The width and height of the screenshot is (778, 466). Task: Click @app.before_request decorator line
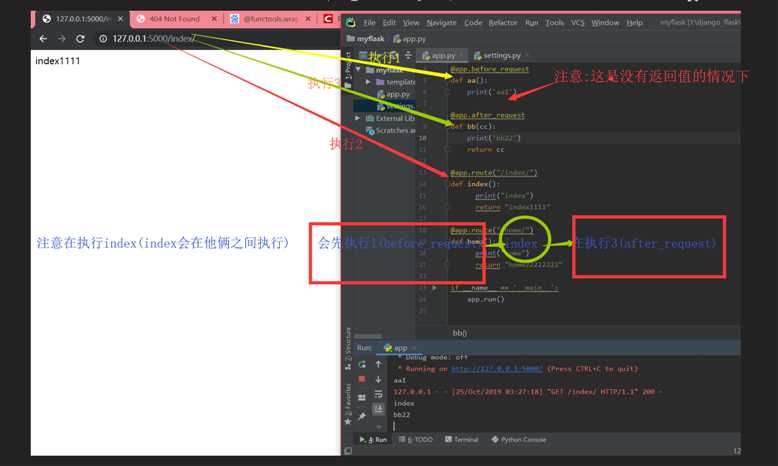pyautogui.click(x=489, y=69)
